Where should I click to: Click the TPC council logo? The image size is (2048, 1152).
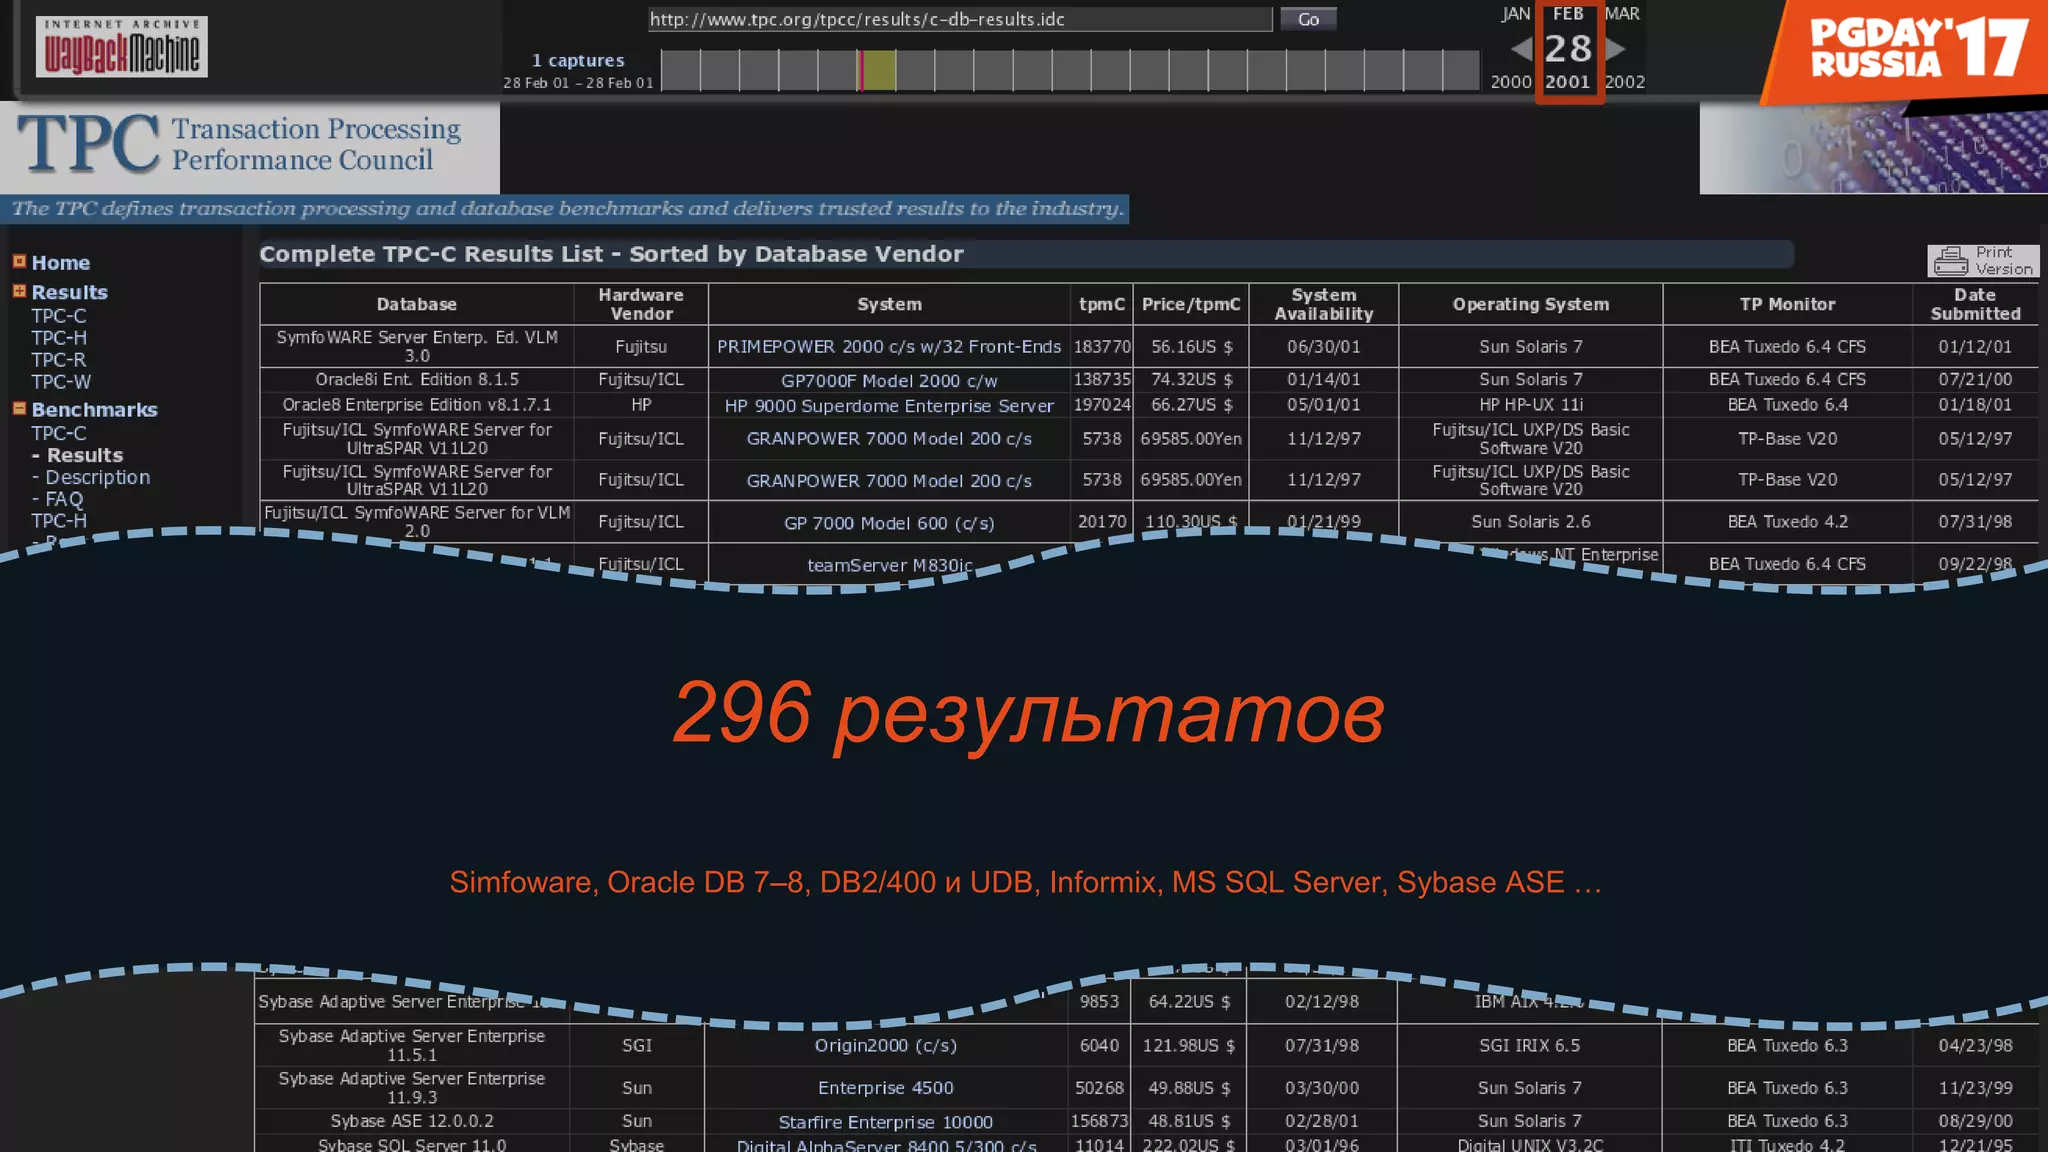[240, 144]
